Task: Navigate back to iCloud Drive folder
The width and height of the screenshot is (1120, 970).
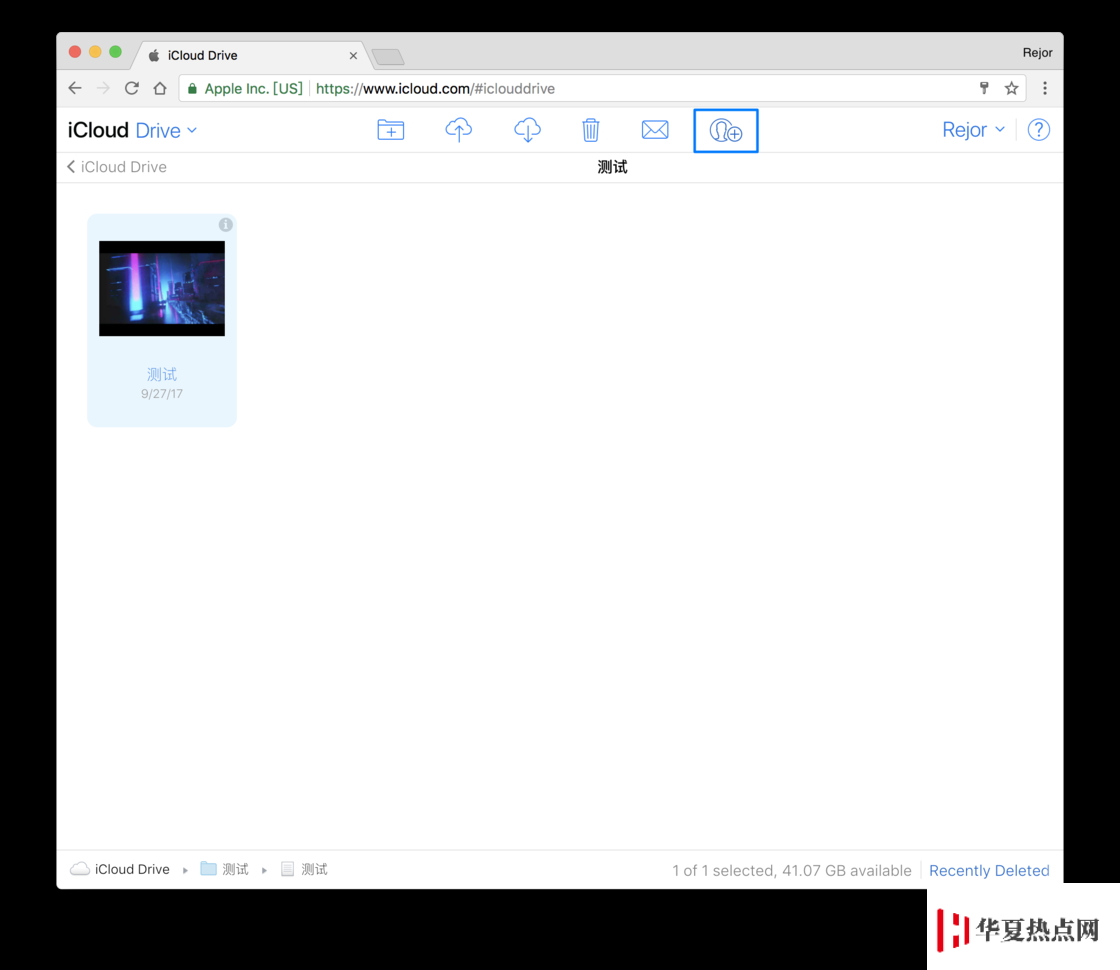Action: click(117, 167)
